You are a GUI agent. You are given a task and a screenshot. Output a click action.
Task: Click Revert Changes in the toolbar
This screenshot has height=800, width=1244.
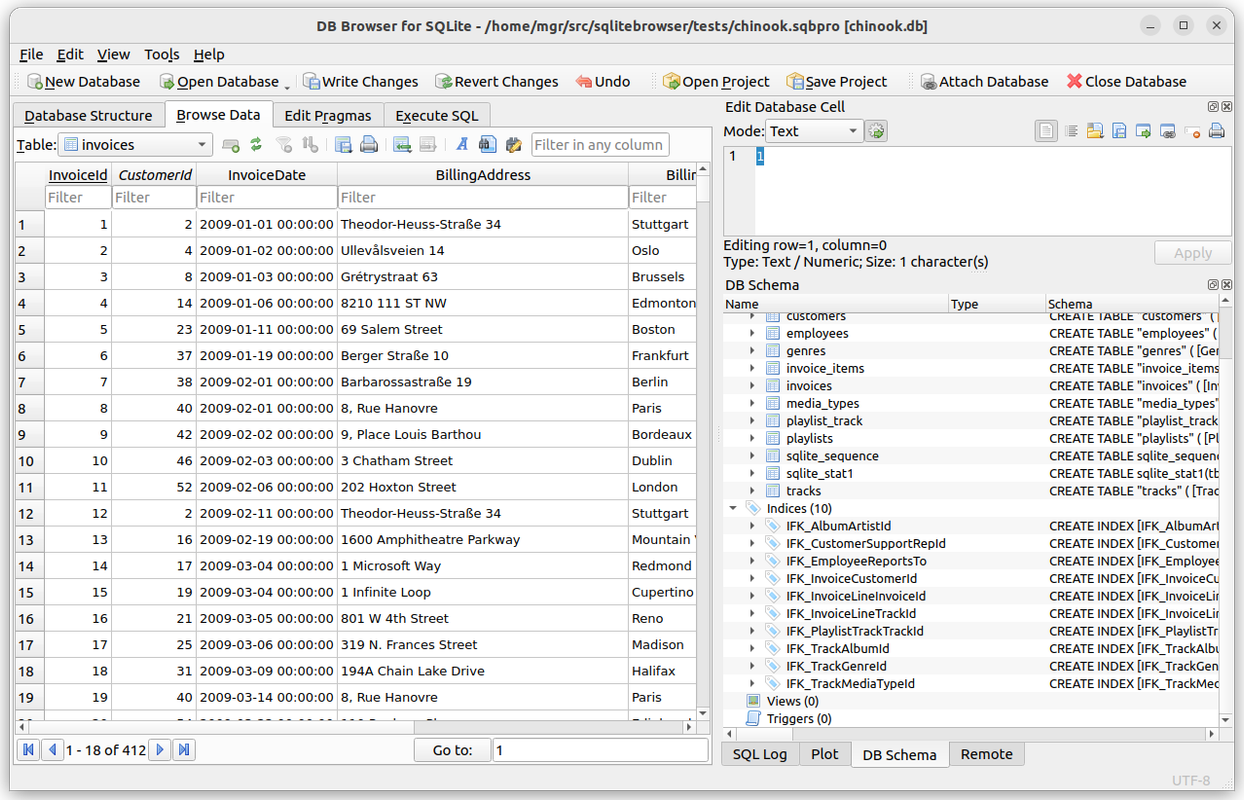(496, 82)
